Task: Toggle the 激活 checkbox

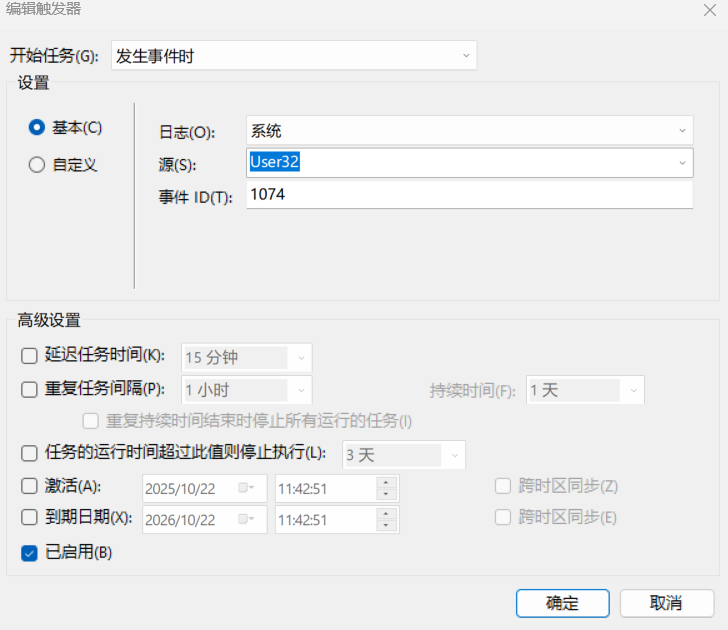Action: click(x=29, y=487)
